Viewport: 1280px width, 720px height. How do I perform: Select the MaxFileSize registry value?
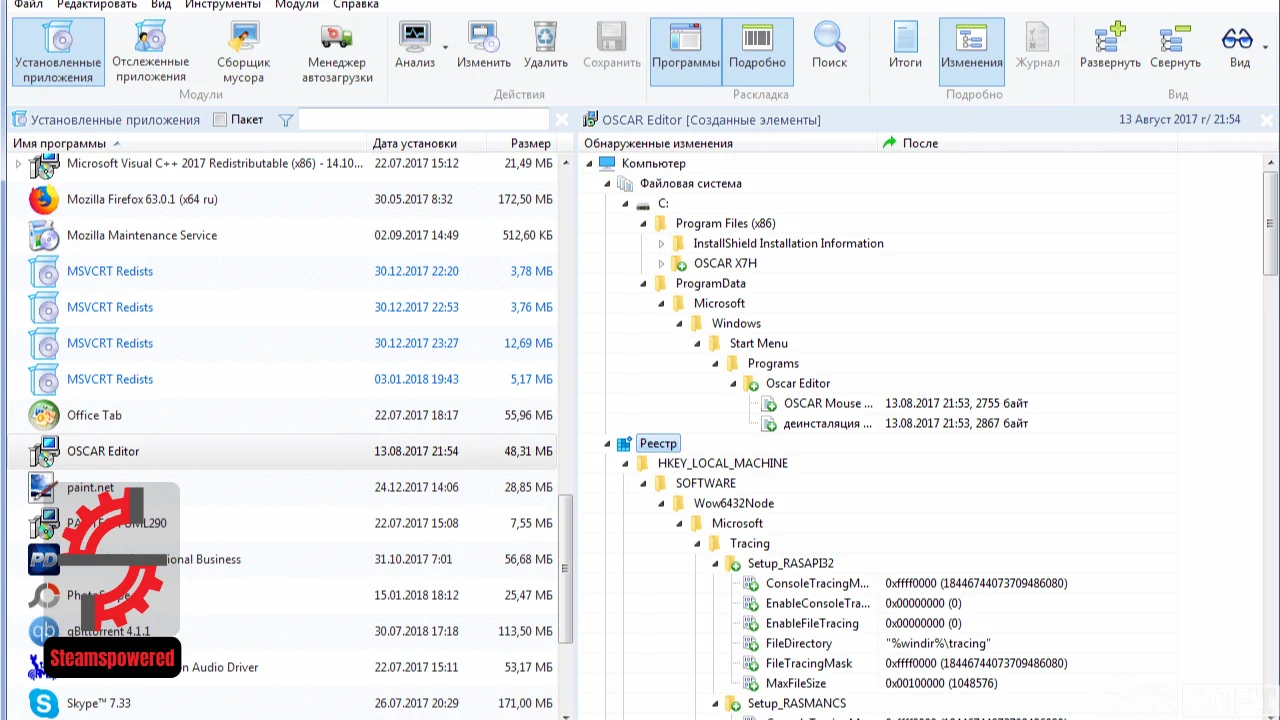tap(796, 683)
